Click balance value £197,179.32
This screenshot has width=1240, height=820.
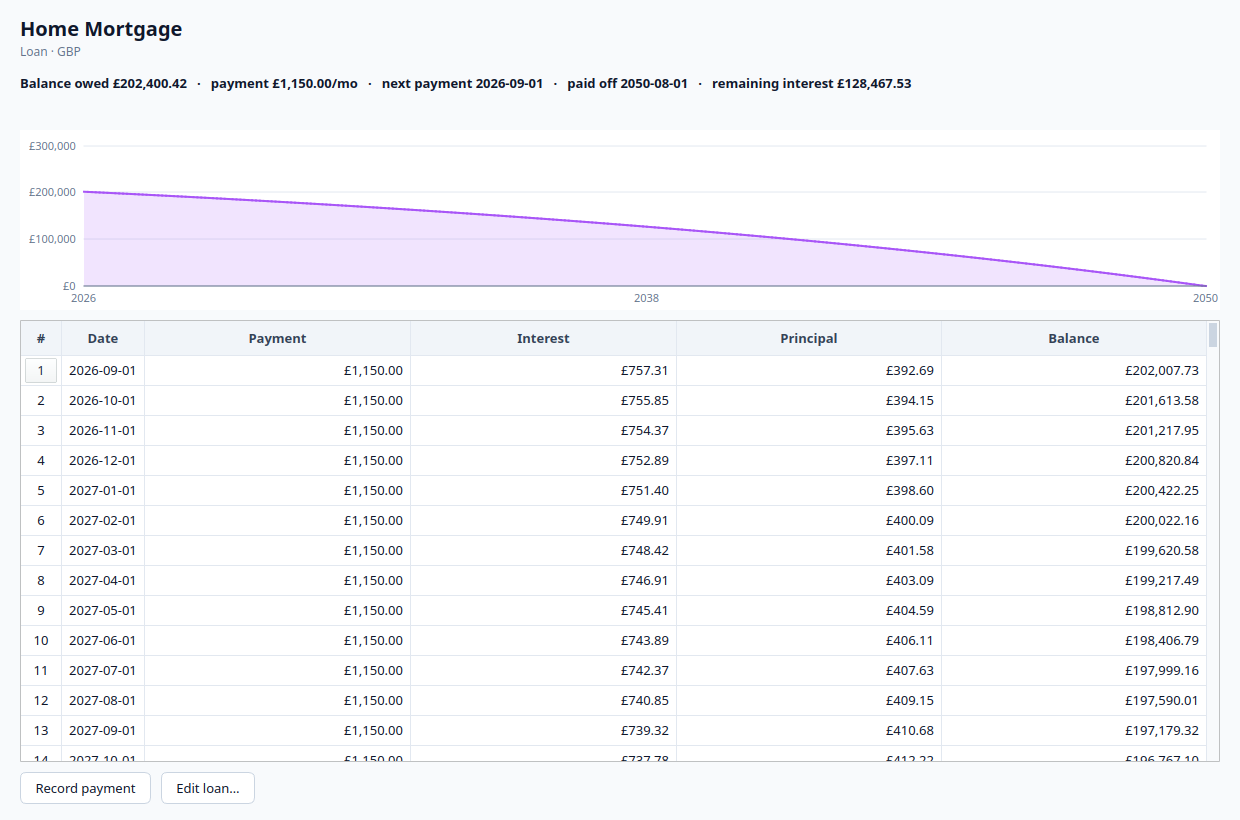click(1162, 731)
